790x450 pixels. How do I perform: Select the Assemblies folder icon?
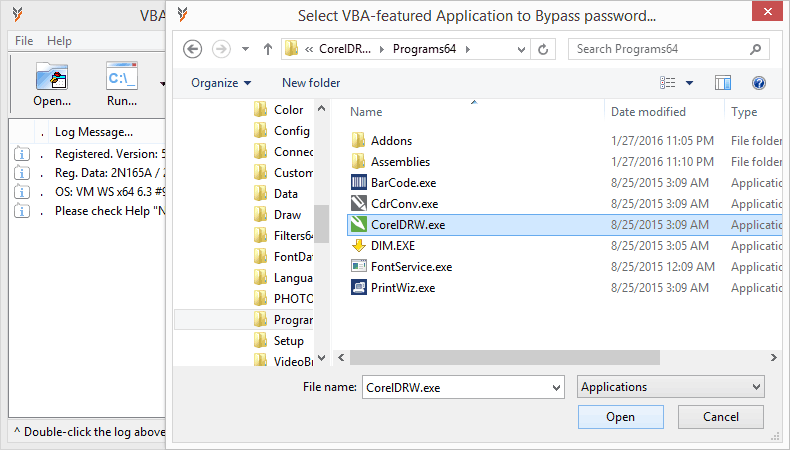point(359,161)
